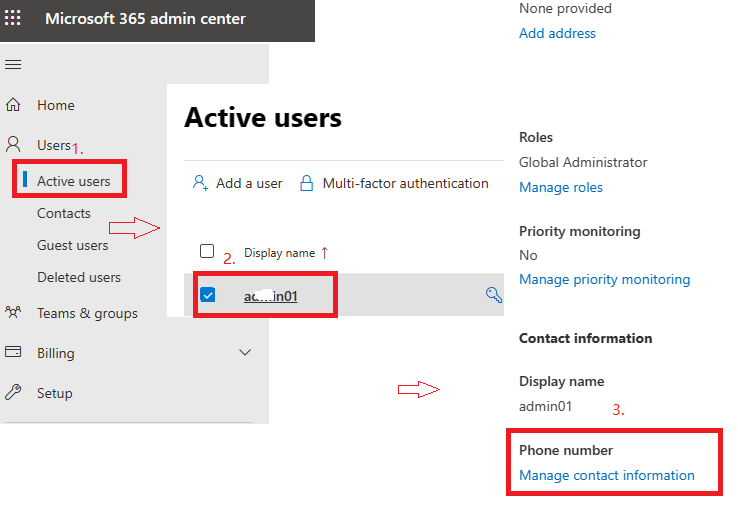Image resolution: width=738 pixels, height=505 pixels.
Task: Open Guest users in the sidebar
Action: click(x=72, y=245)
